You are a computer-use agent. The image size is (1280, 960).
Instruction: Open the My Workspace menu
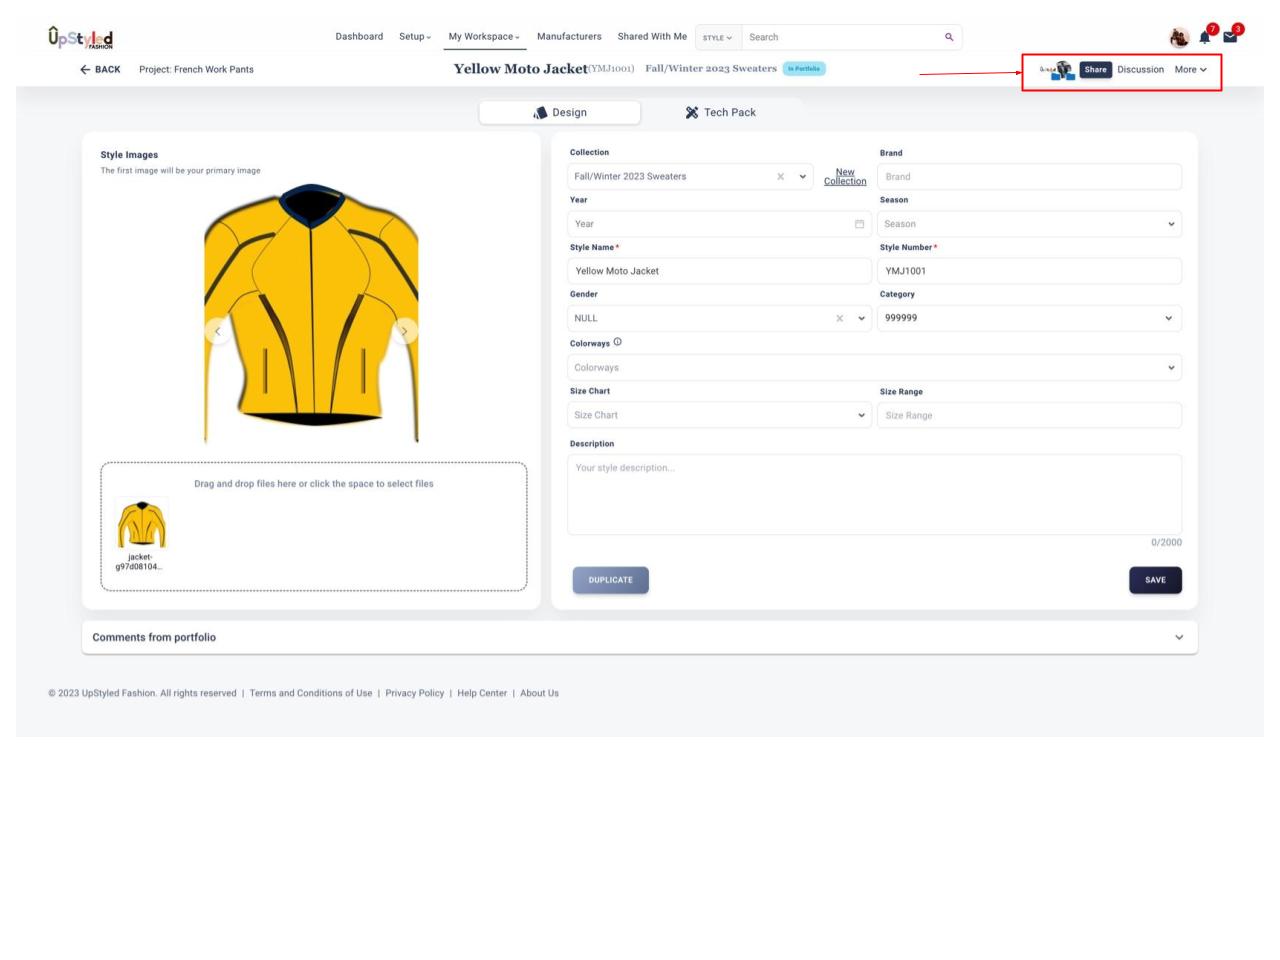pos(484,37)
